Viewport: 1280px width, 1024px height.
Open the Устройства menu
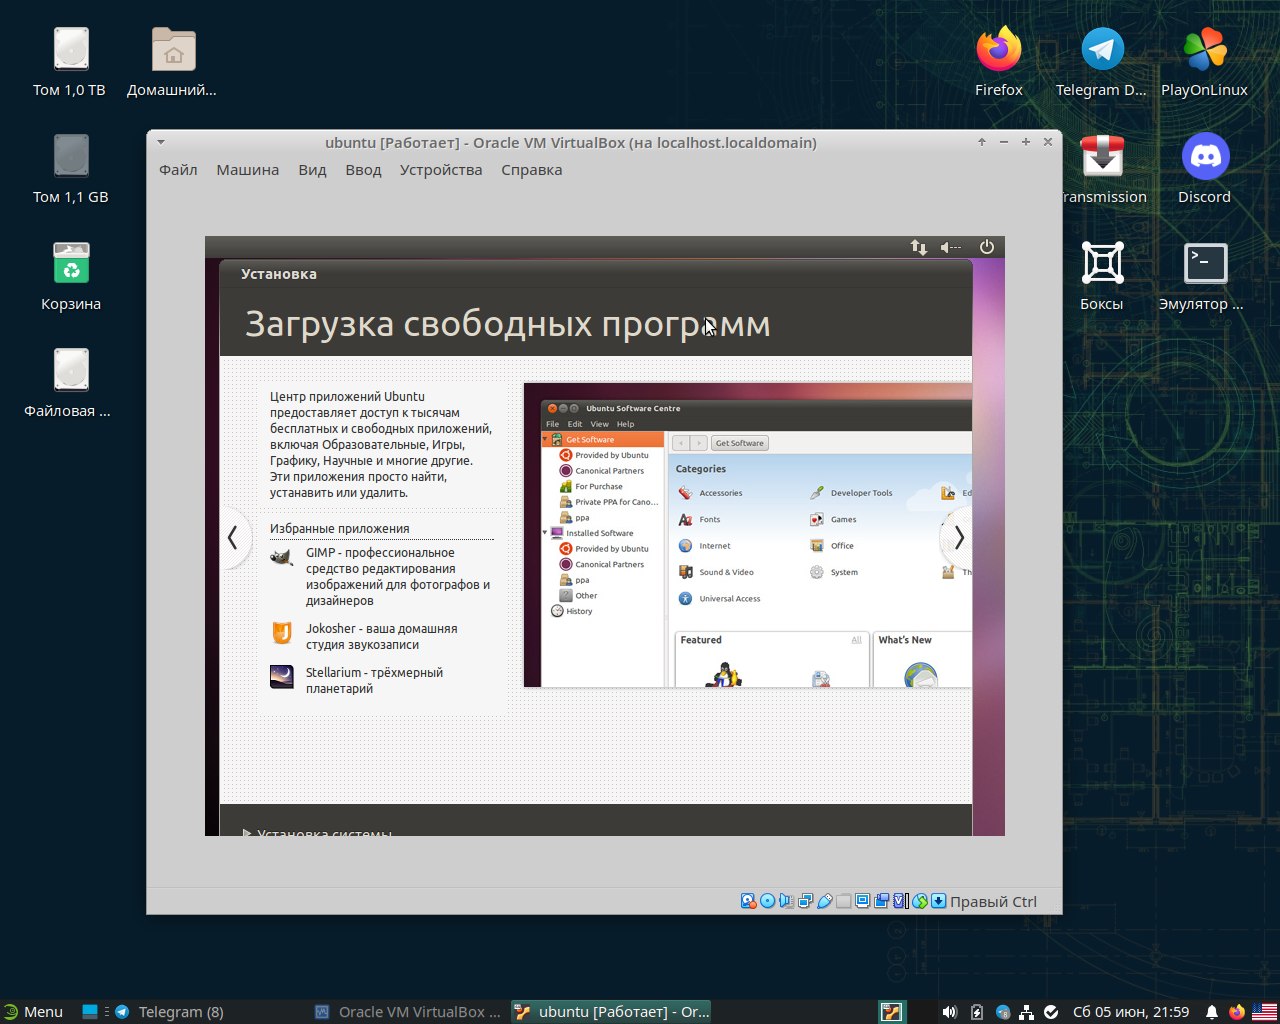point(441,170)
